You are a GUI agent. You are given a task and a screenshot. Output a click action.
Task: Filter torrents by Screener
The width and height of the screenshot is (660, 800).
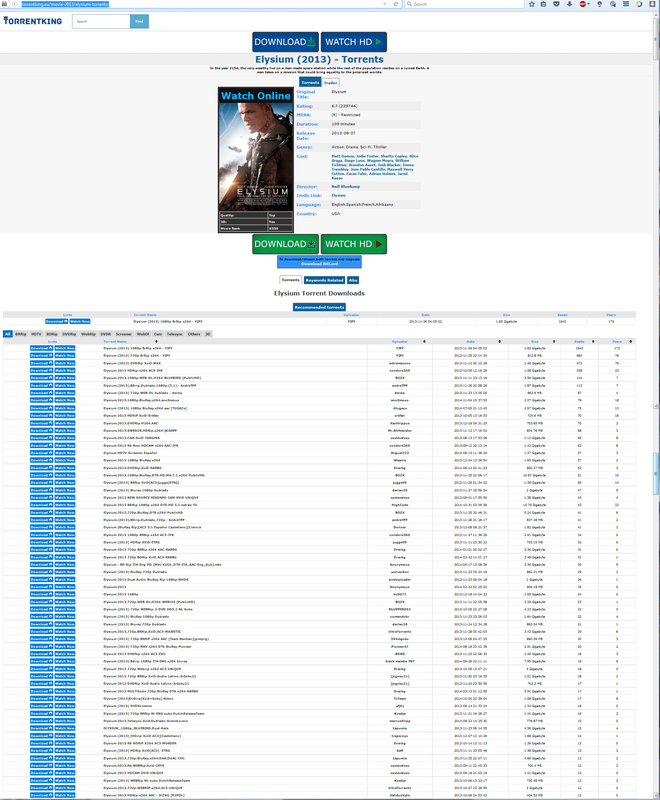click(124, 334)
